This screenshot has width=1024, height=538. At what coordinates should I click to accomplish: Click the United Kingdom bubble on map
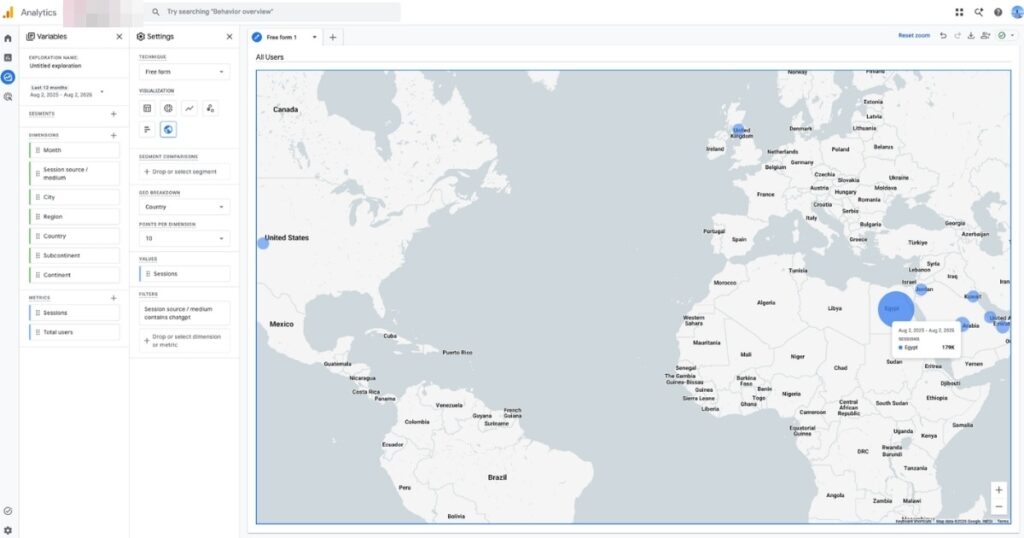tap(738, 130)
